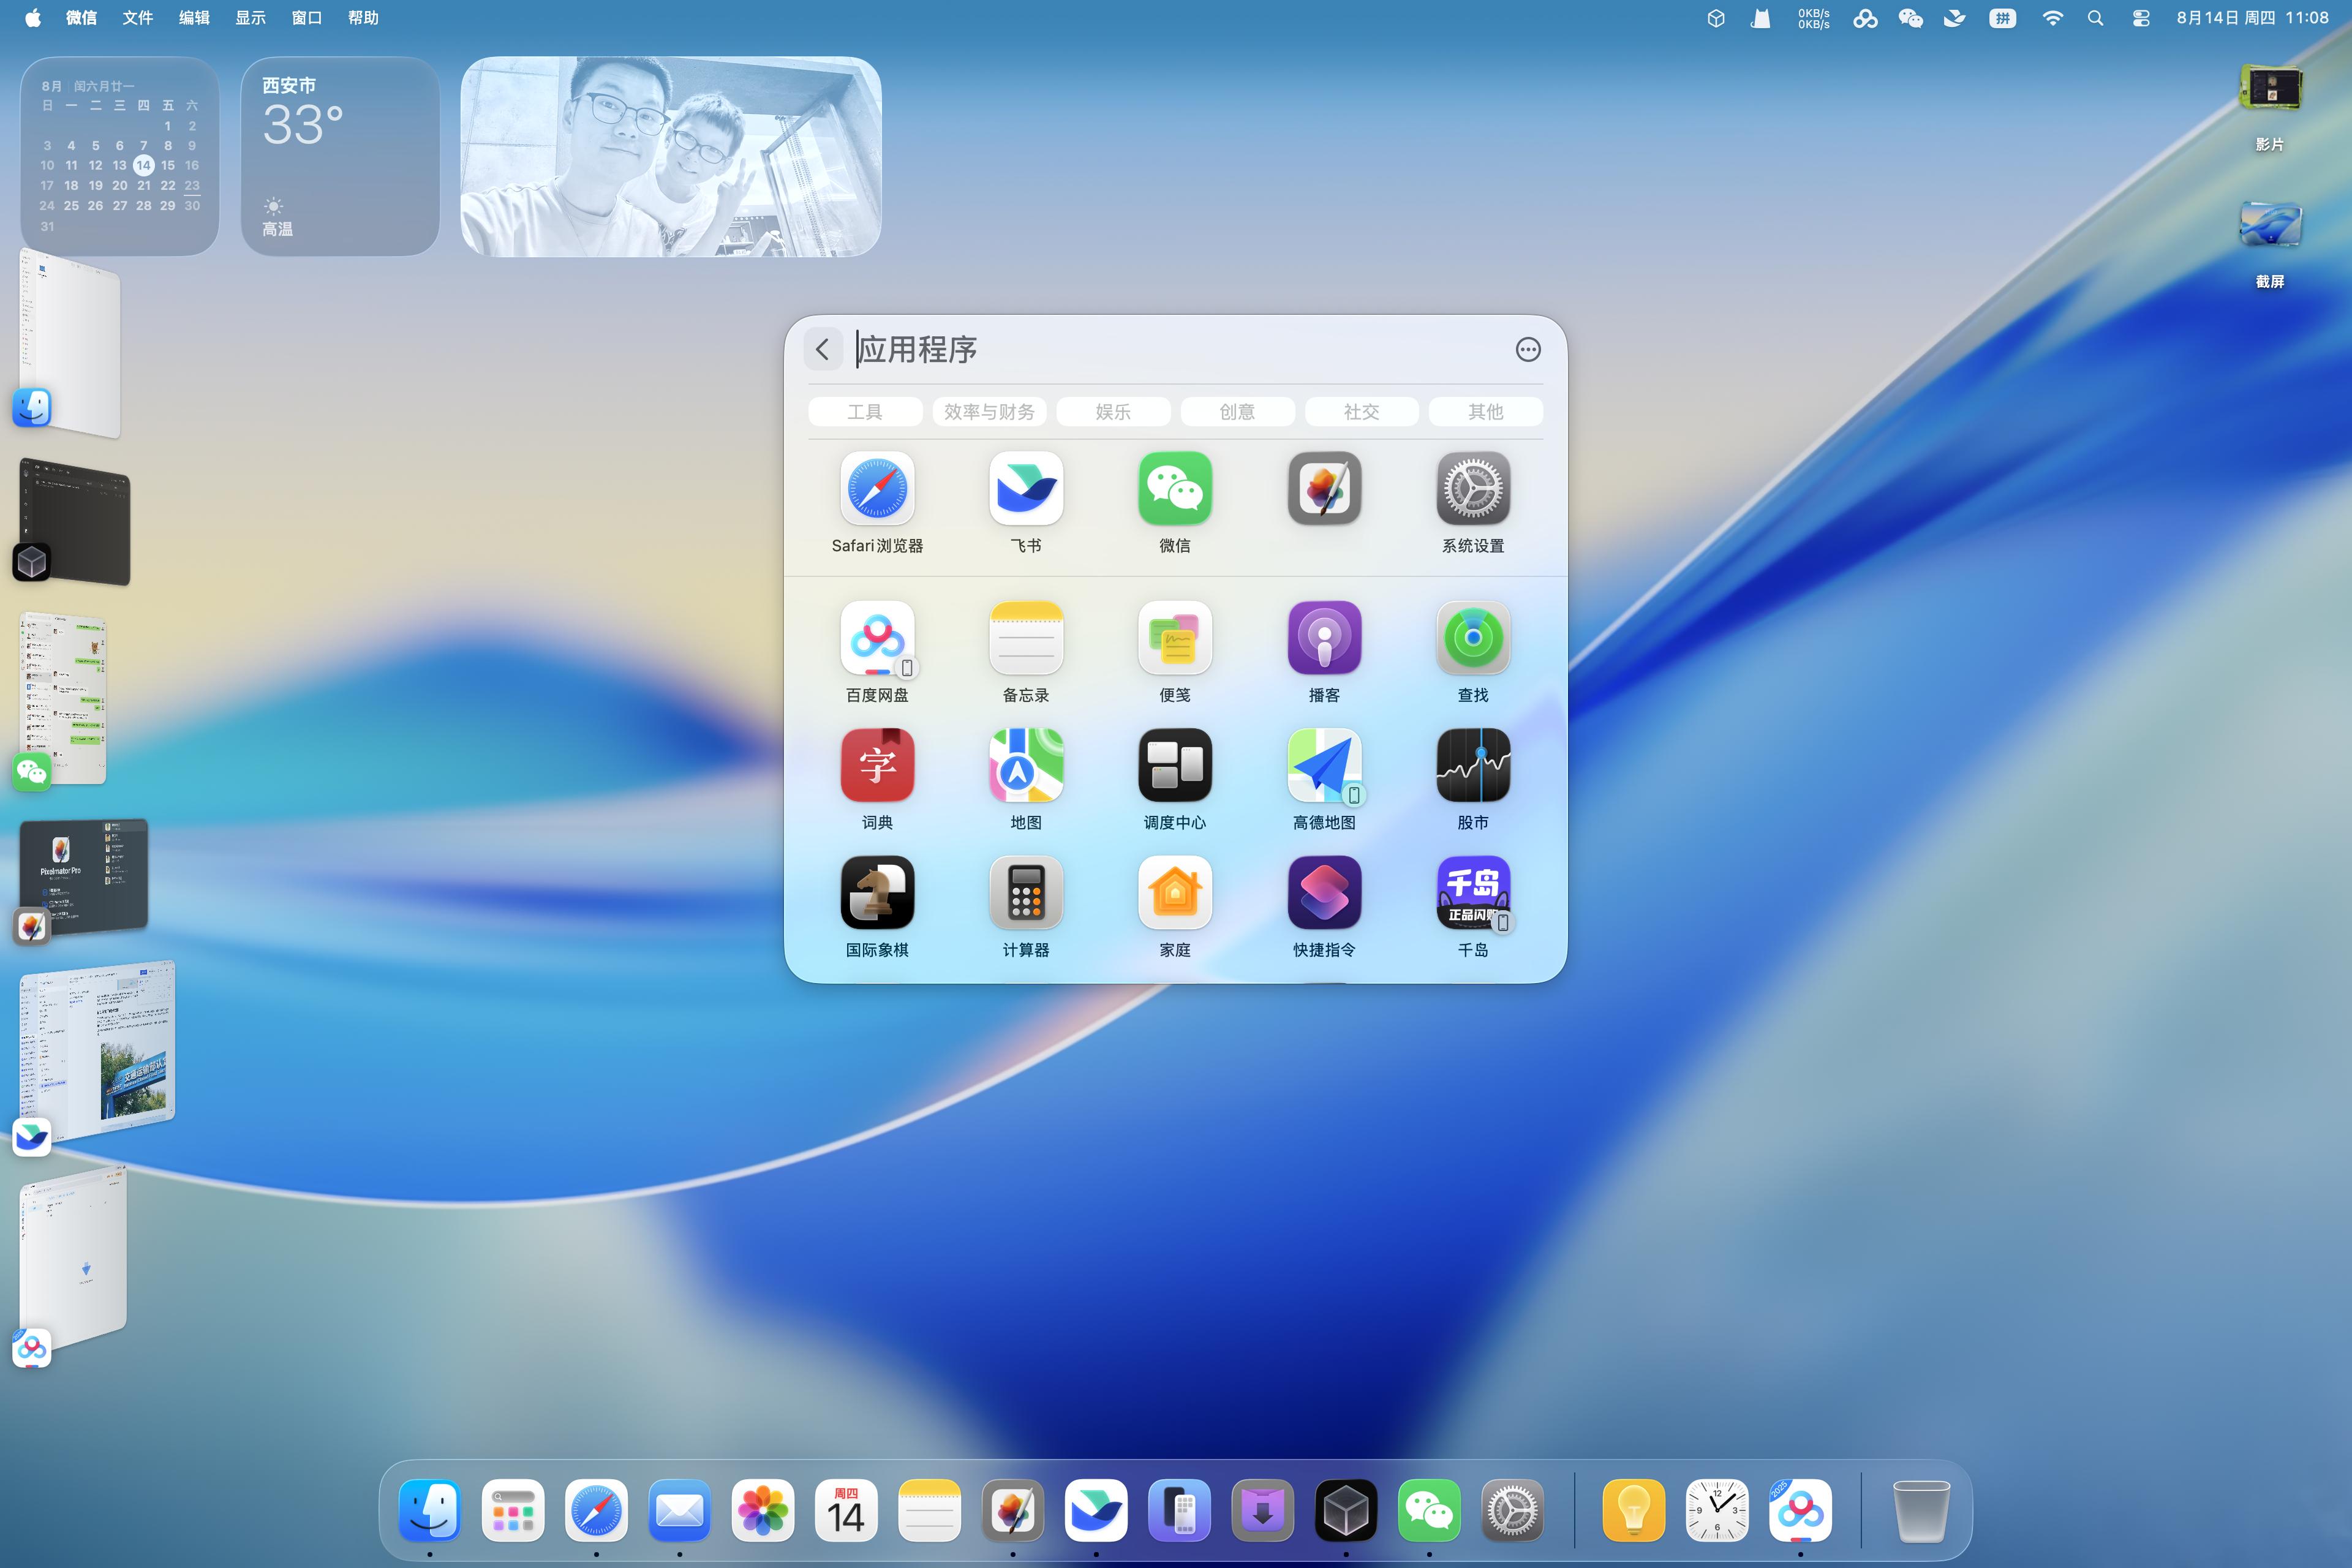Launch 飞书 from the apps panel

tap(1026, 488)
